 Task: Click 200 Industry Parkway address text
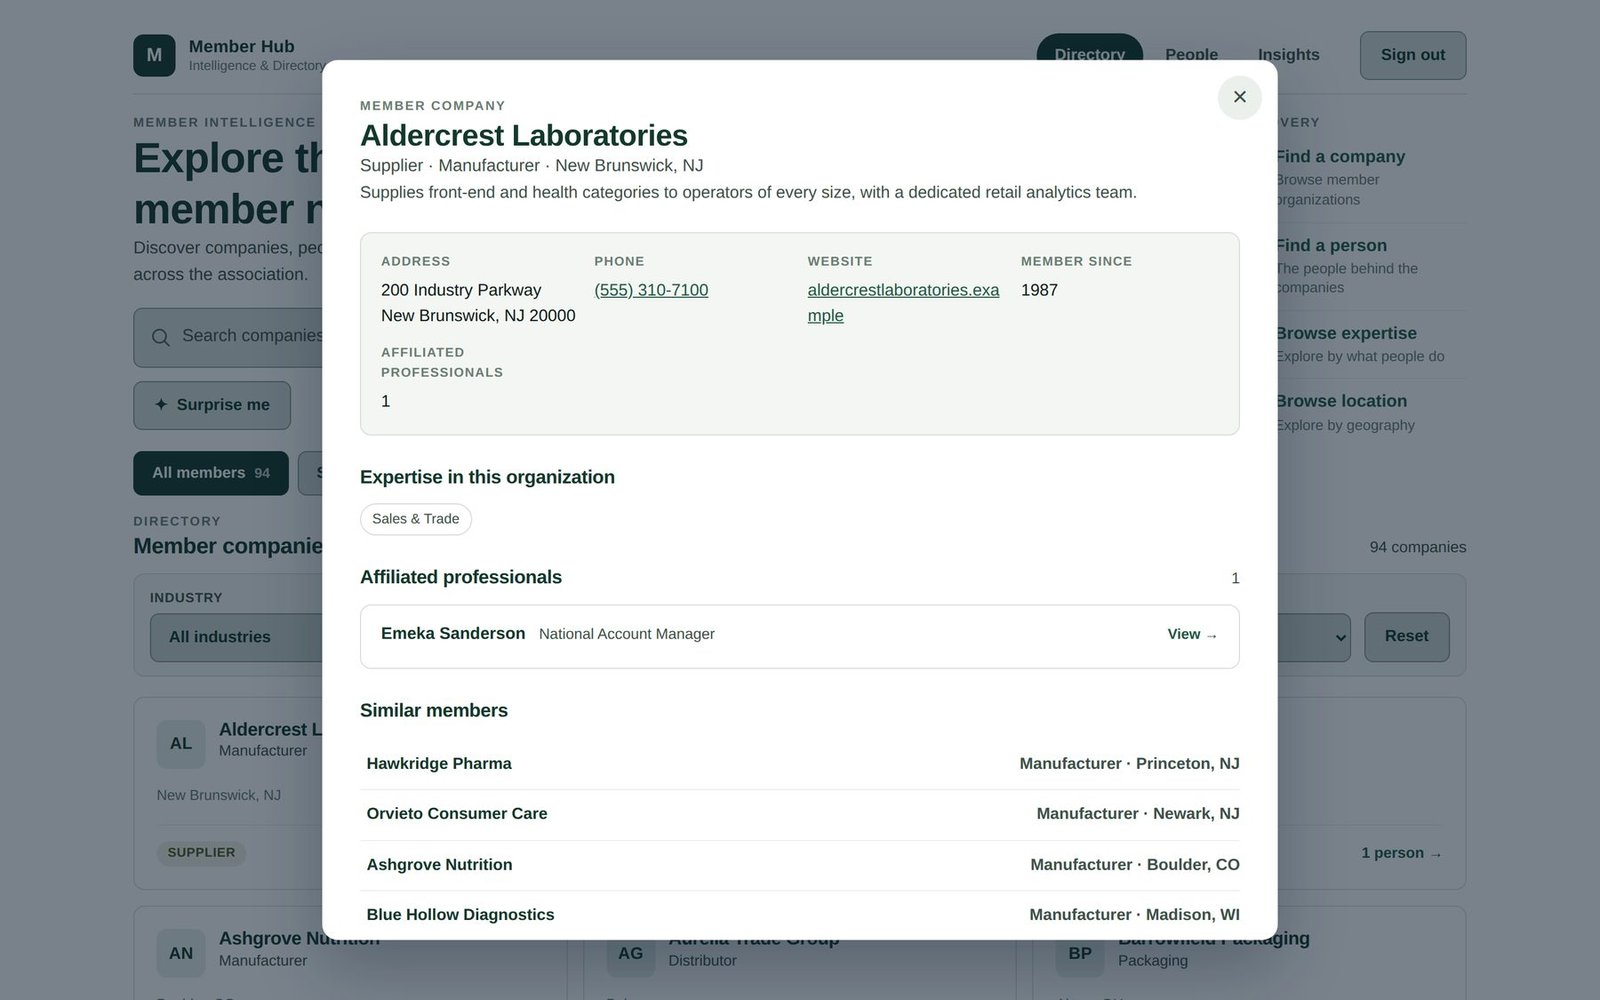coord(461,290)
